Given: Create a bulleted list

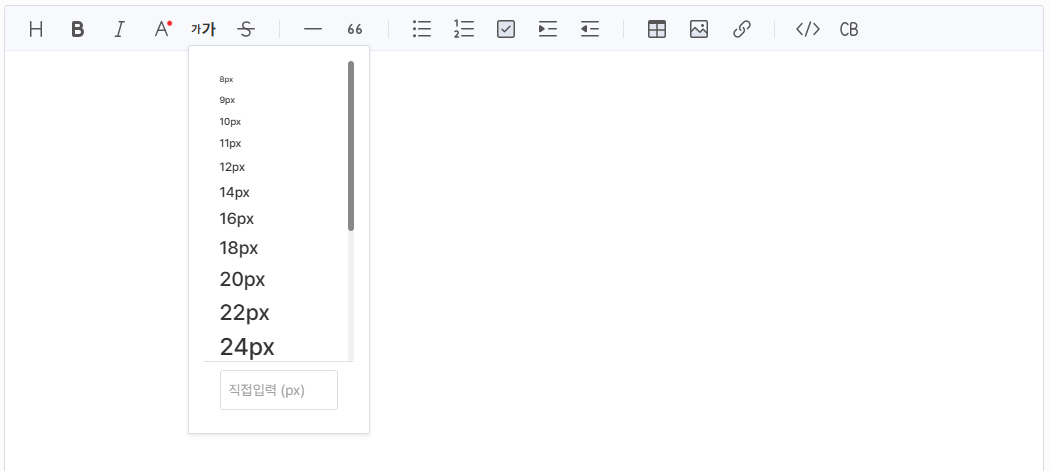Looking at the screenshot, I should (422, 29).
